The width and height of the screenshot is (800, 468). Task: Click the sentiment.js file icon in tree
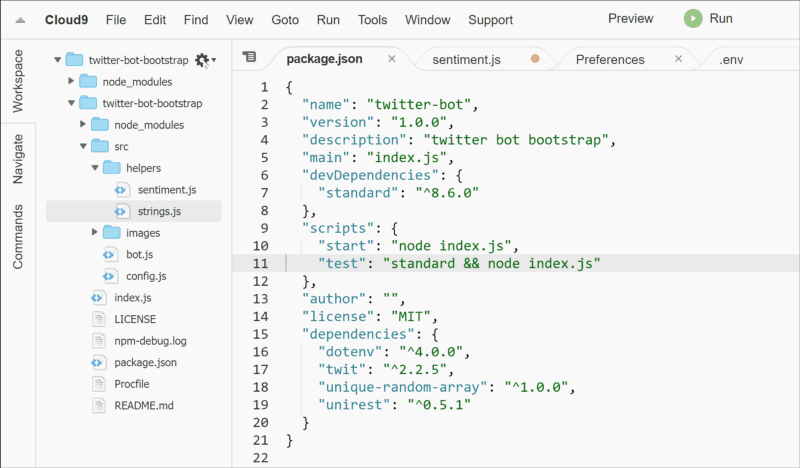tap(121, 190)
